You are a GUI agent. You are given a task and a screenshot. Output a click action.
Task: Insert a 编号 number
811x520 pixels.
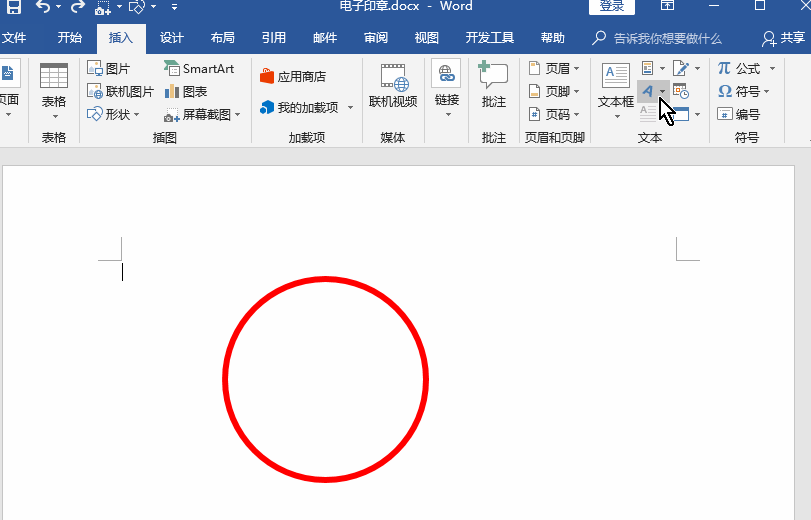(739, 114)
